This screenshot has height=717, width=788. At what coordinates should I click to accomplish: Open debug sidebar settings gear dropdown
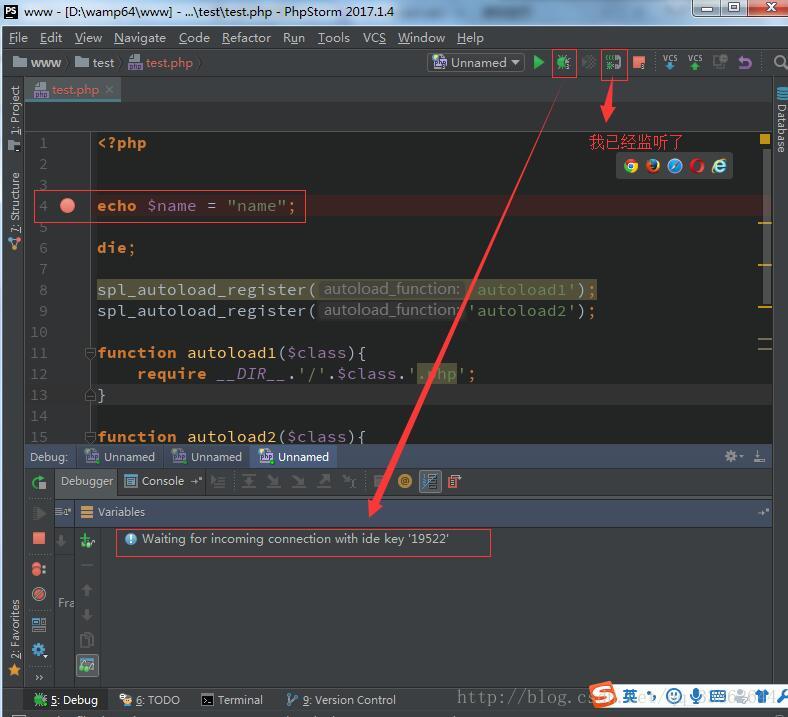pyautogui.click(x=39, y=650)
